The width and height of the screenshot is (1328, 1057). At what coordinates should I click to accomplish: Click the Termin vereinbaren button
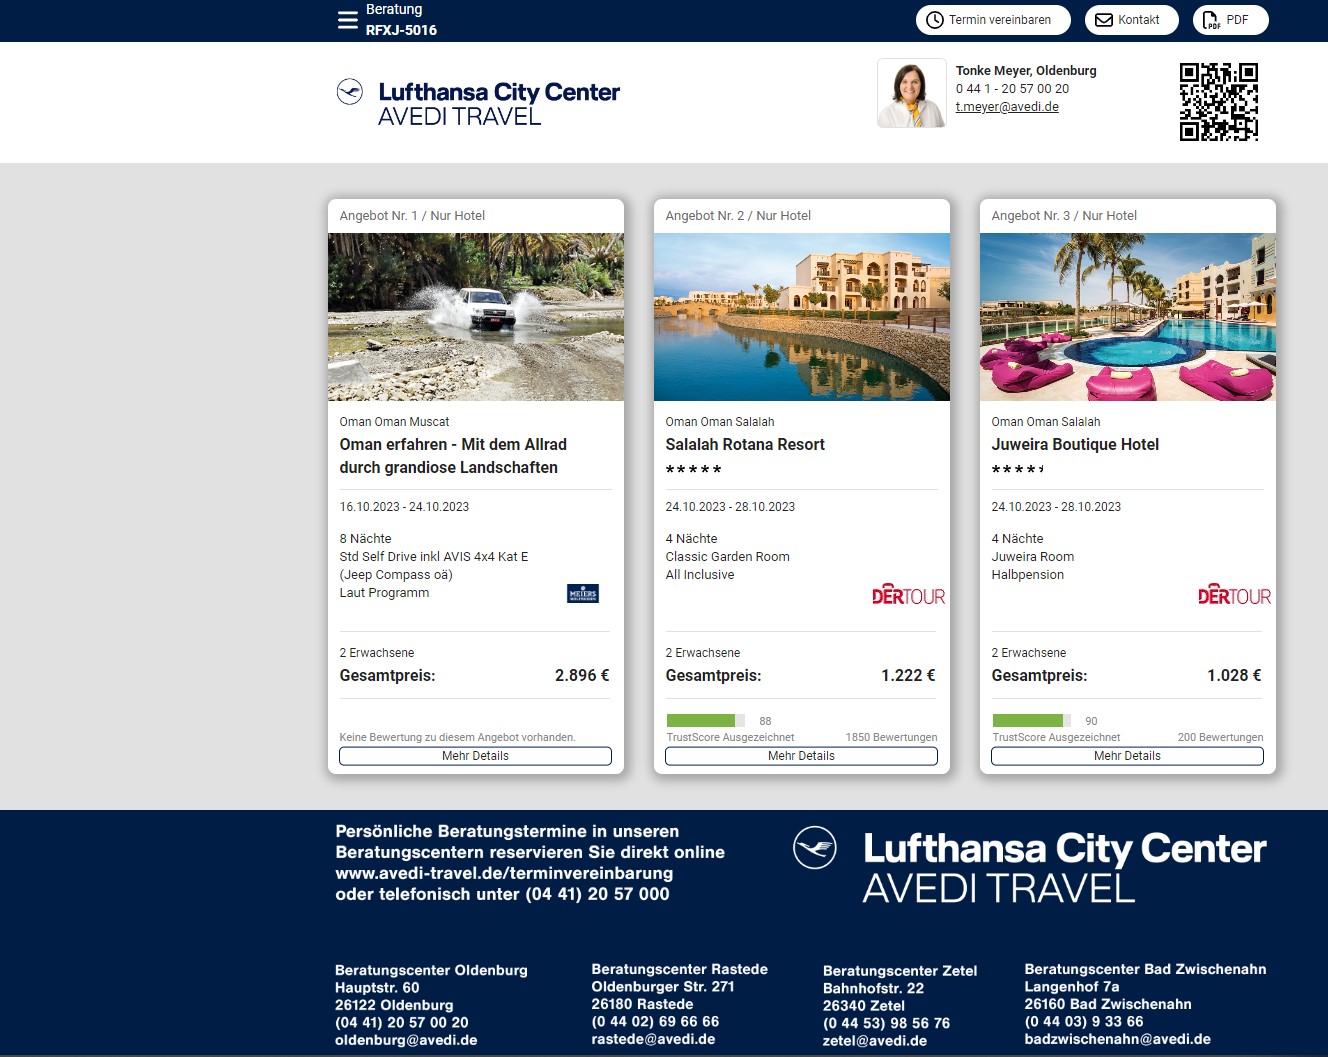992,20
